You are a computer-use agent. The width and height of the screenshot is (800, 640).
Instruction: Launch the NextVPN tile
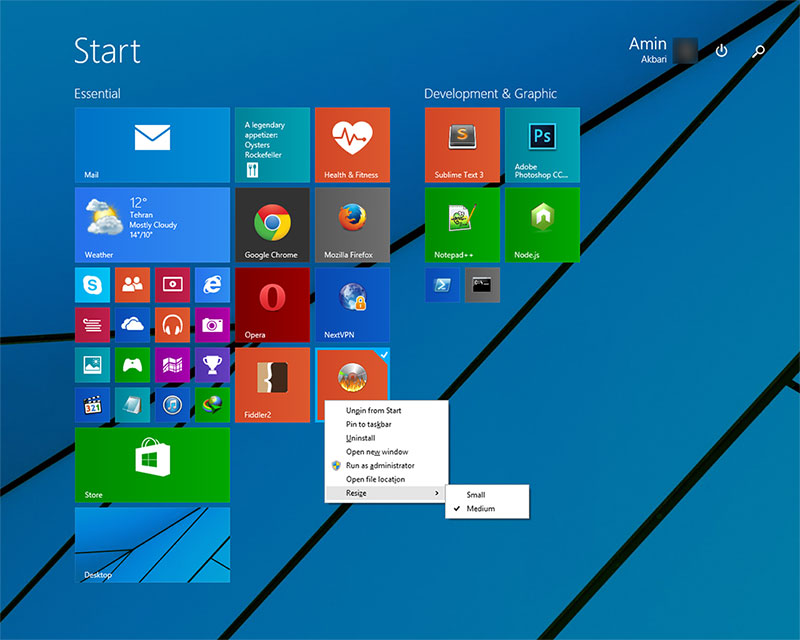coord(353,305)
